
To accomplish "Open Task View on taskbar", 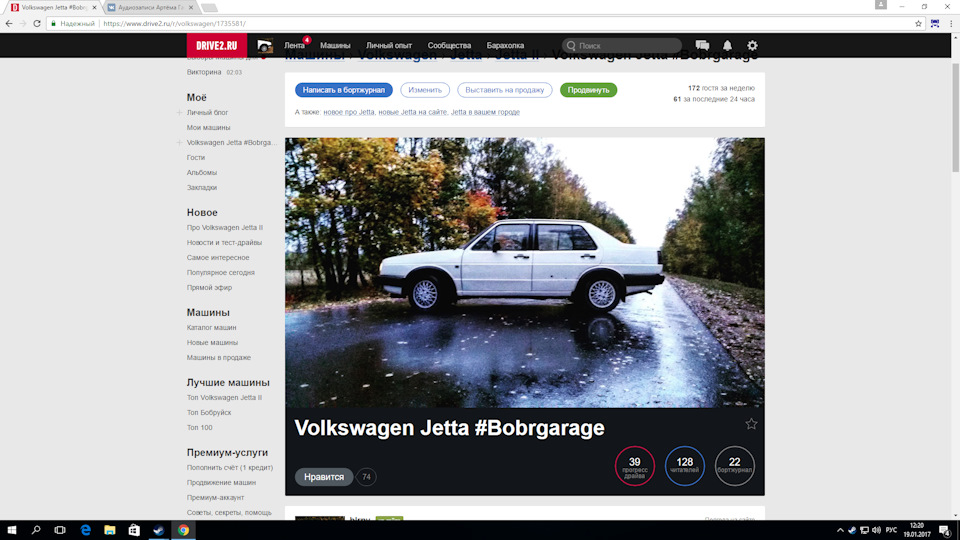I will click(60, 530).
